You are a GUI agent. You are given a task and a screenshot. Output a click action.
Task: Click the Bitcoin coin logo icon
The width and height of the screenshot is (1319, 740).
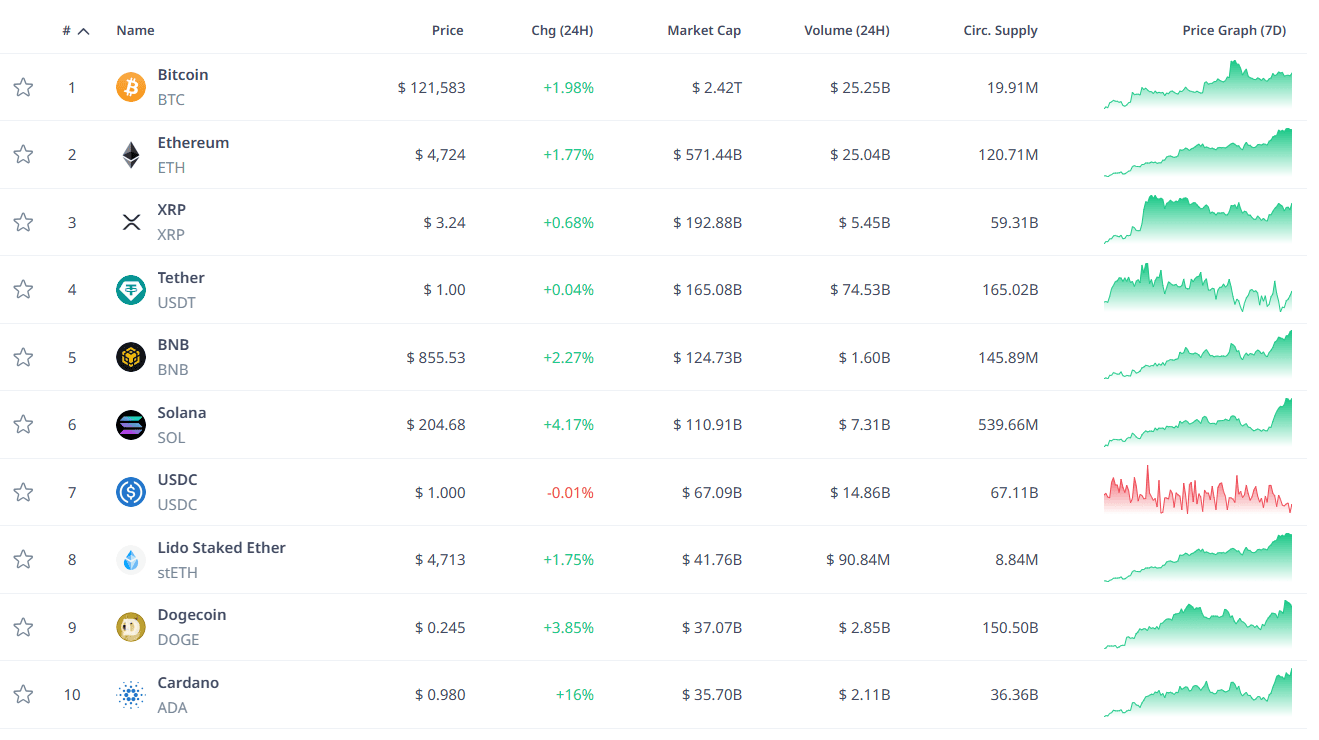(x=131, y=87)
